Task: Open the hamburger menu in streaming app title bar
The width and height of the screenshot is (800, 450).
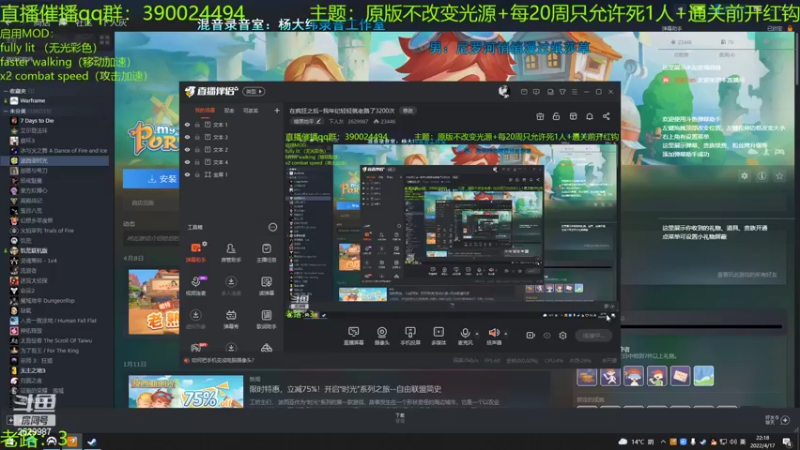Action: [x=574, y=92]
